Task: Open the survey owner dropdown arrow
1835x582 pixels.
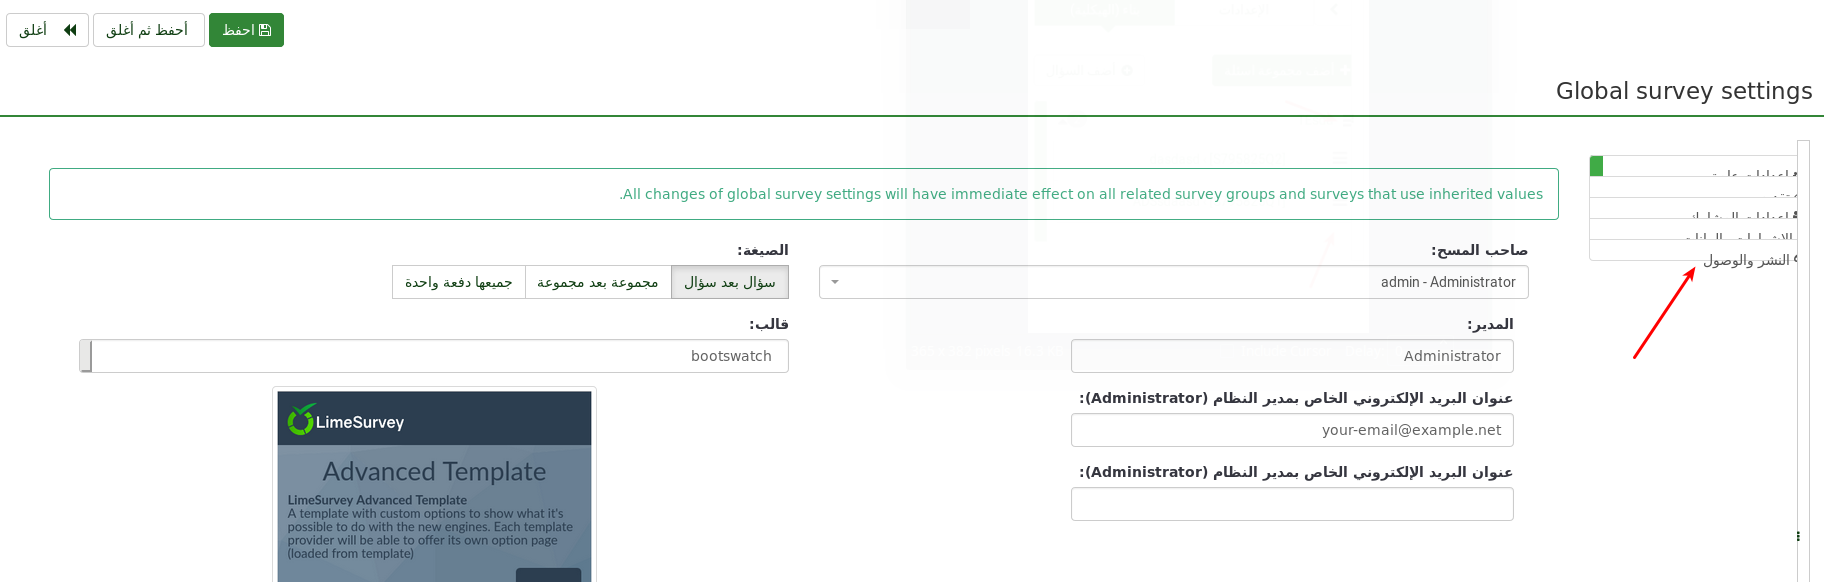Action: (835, 282)
